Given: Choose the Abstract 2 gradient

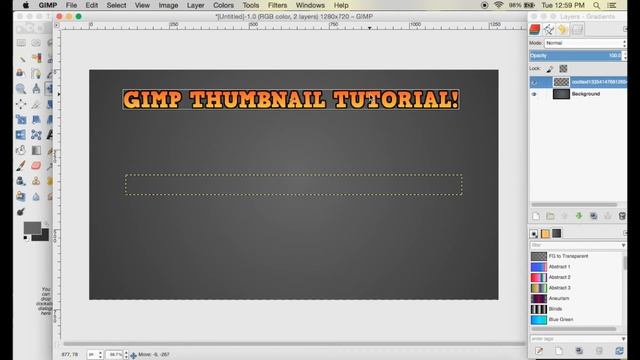Looking at the screenshot, I should (x=577, y=277).
